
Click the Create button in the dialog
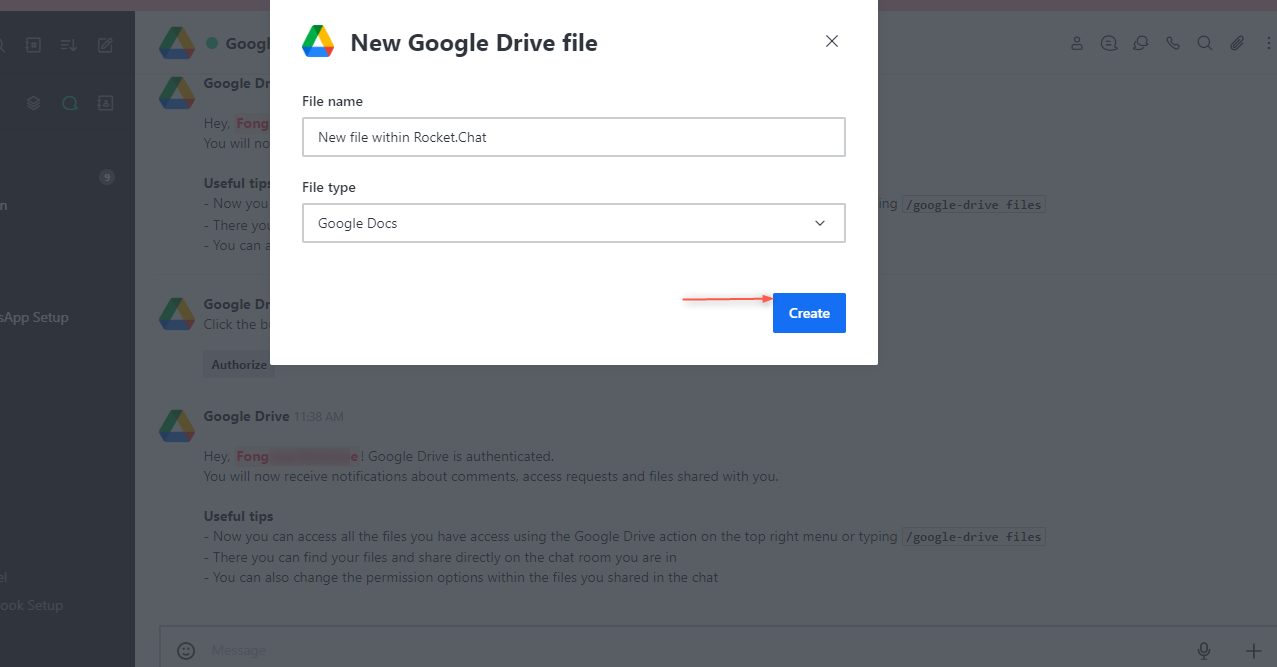click(x=809, y=313)
